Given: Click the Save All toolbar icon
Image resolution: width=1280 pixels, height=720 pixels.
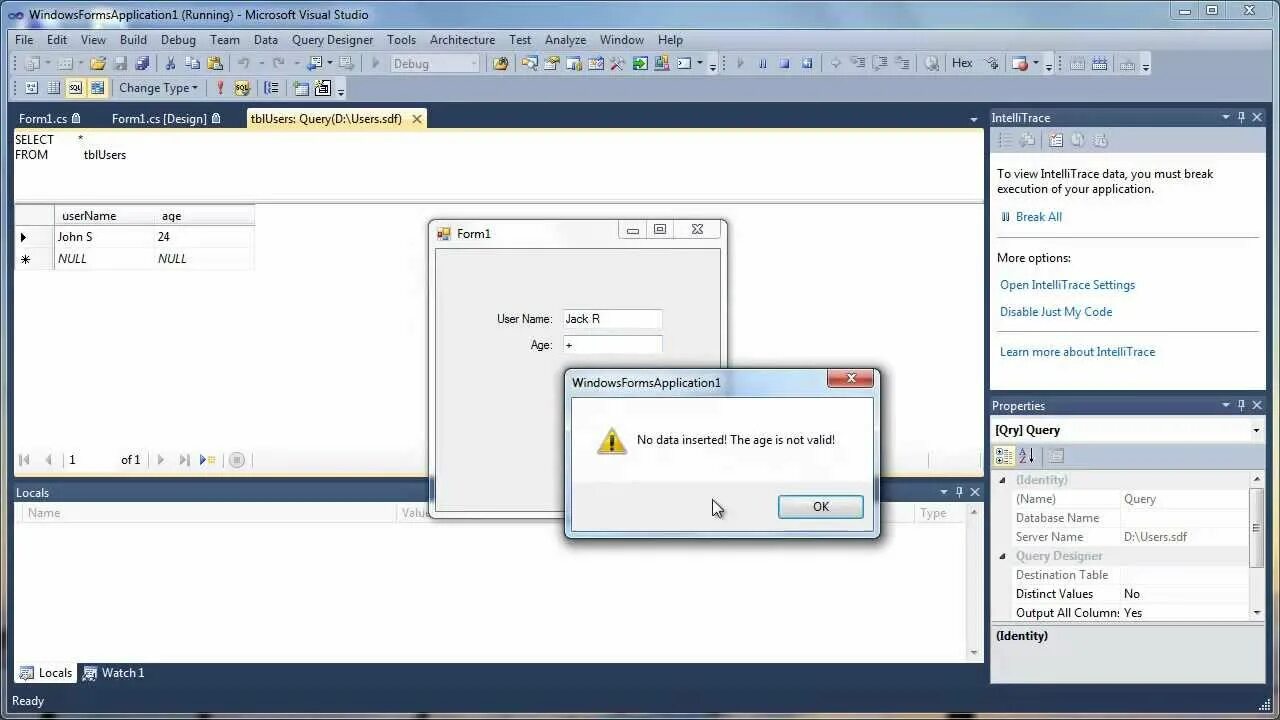Looking at the screenshot, I should (142, 63).
